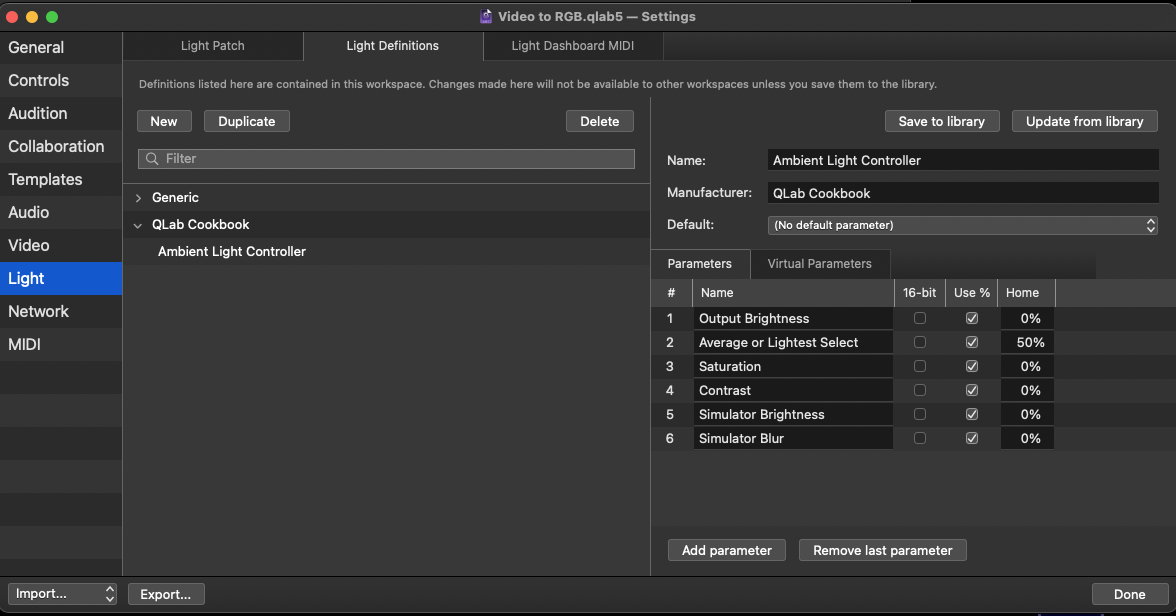Open the Light Dashboard MIDI tab
The image size is (1176, 616).
click(x=572, y=46)
